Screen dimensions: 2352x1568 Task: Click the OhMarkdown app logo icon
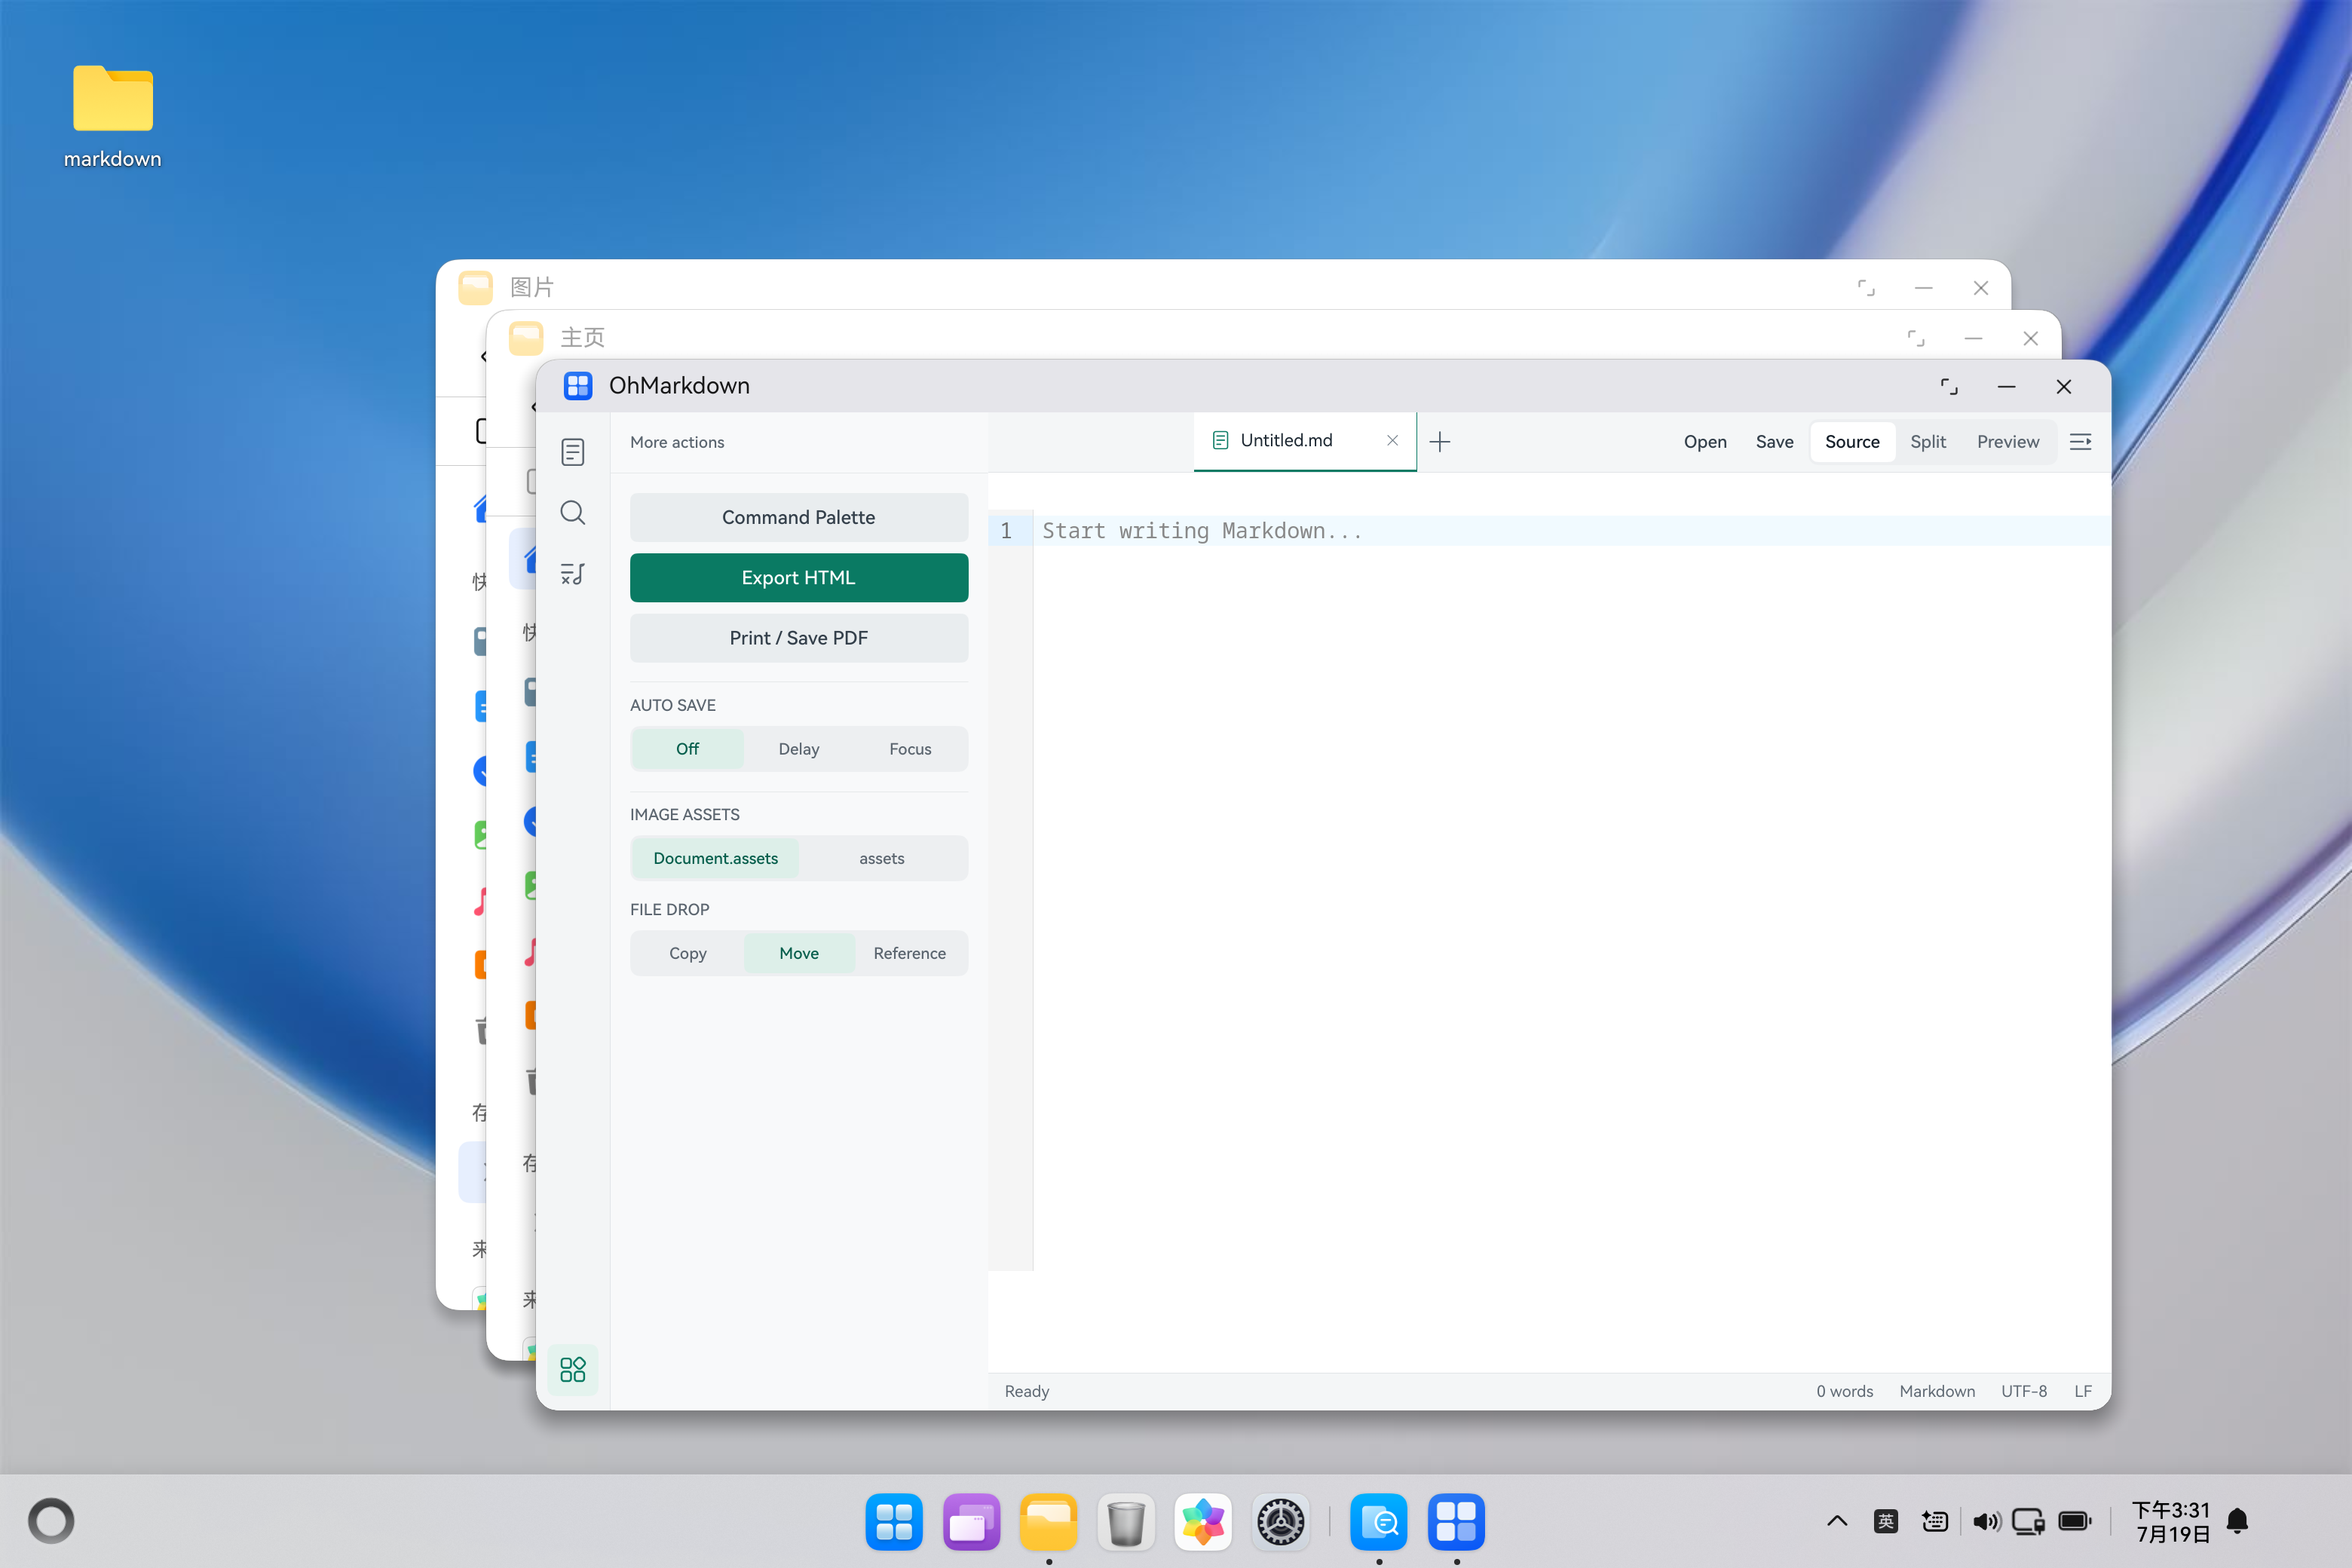coord(578,386)
